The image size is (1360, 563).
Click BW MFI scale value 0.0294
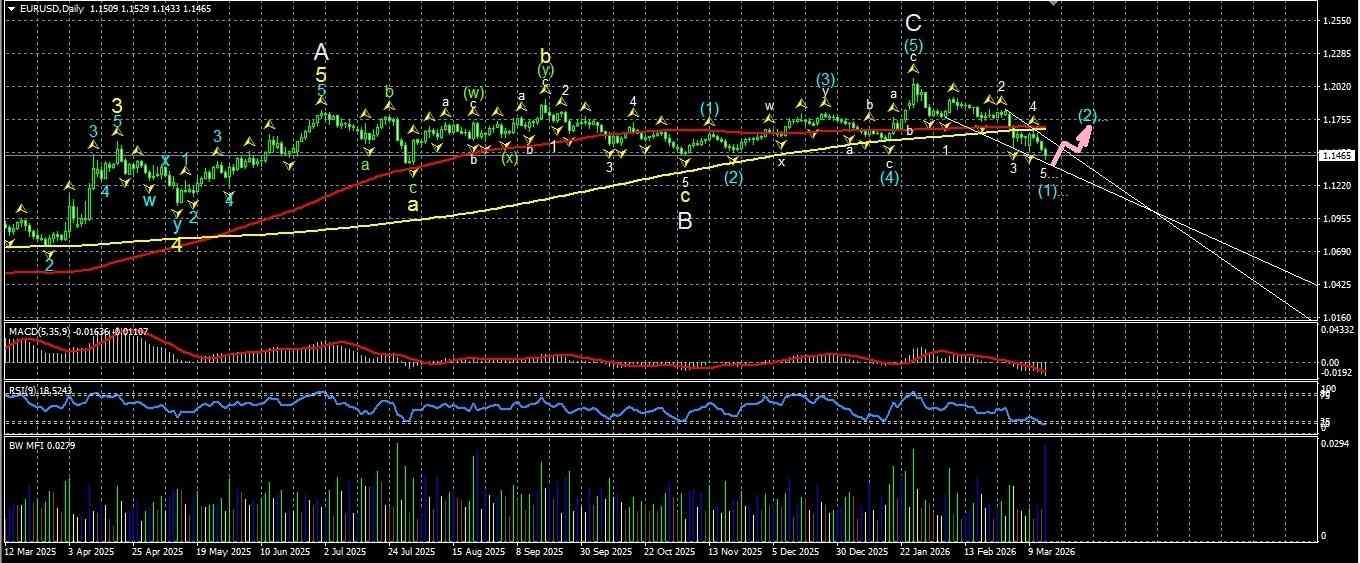point(1334,443)
